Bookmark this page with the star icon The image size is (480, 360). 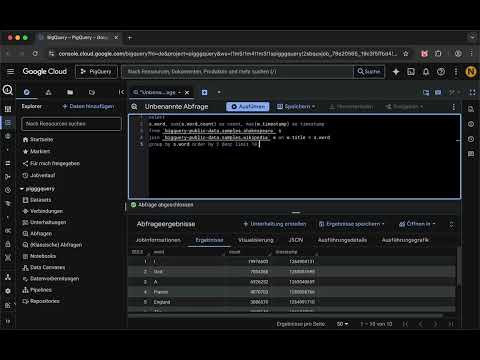405,53
